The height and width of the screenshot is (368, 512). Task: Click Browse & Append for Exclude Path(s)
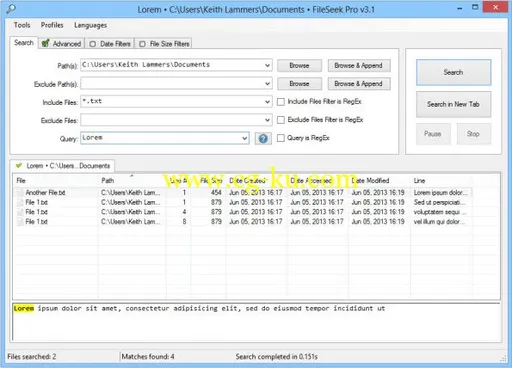click(x=359, y=84)
